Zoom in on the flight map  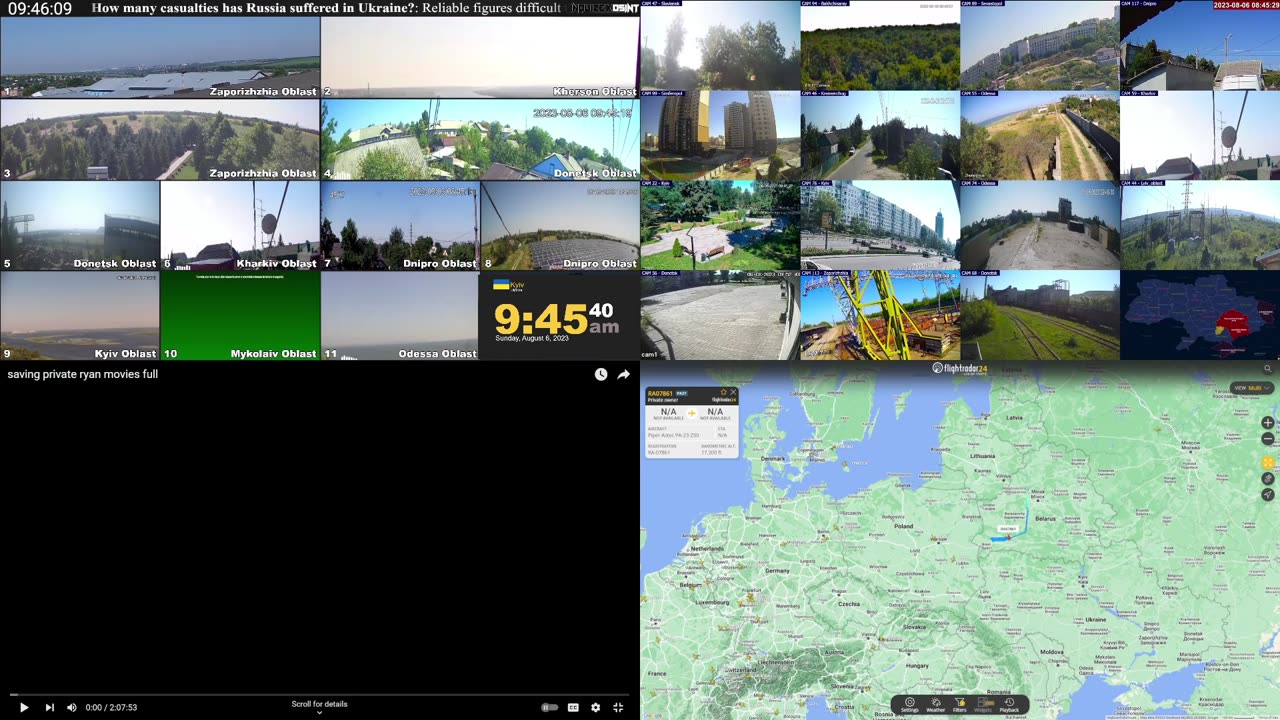point(1268,423)
